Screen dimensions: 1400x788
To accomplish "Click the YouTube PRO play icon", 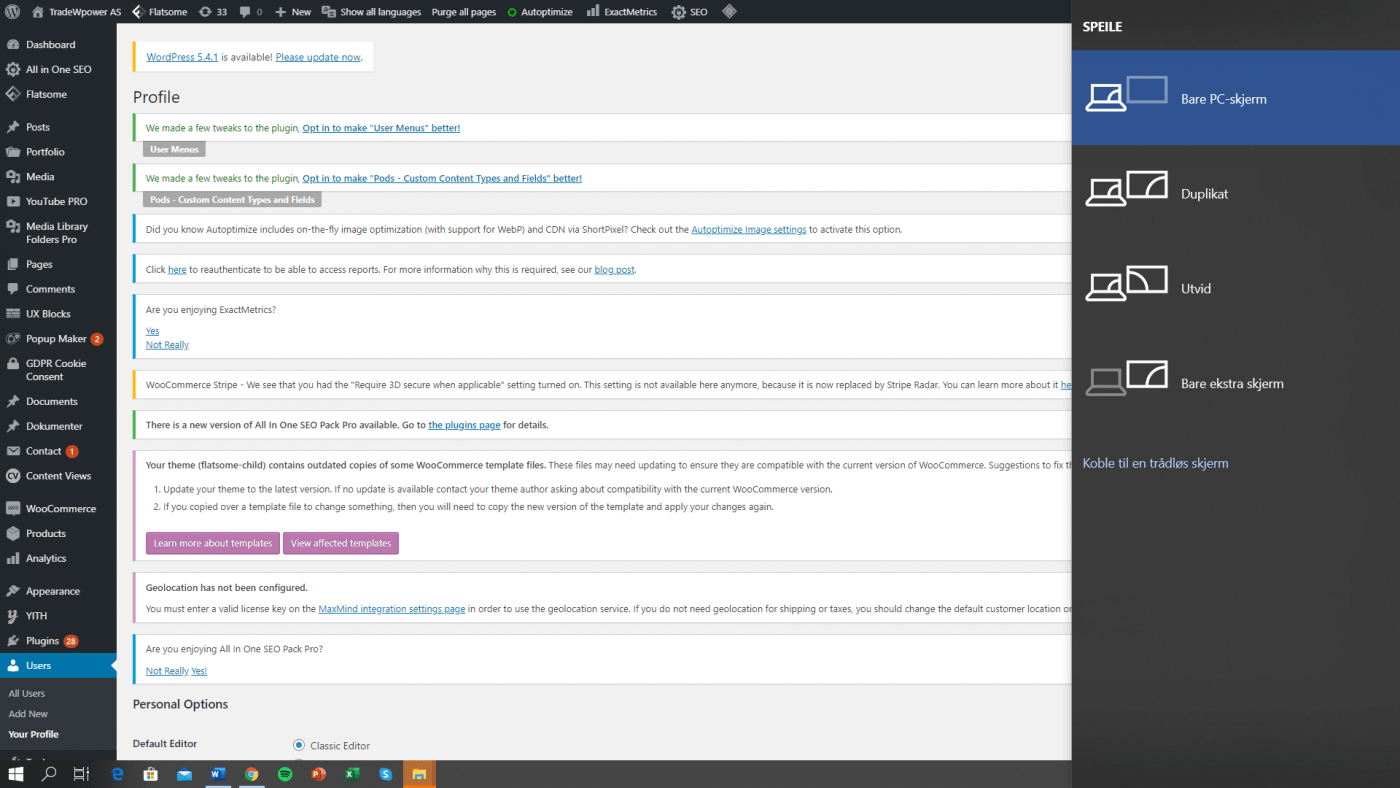I will (x=13, y=201).
